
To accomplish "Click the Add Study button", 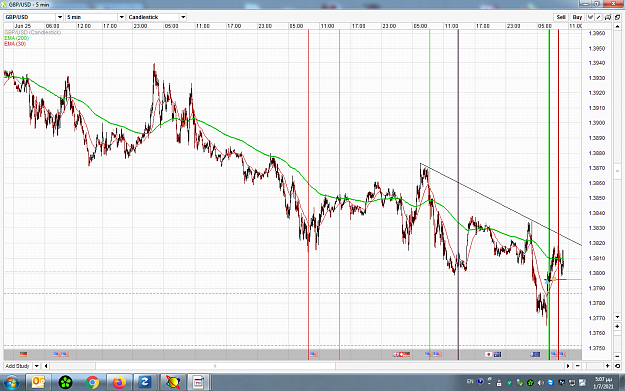I will click(18, 366).
